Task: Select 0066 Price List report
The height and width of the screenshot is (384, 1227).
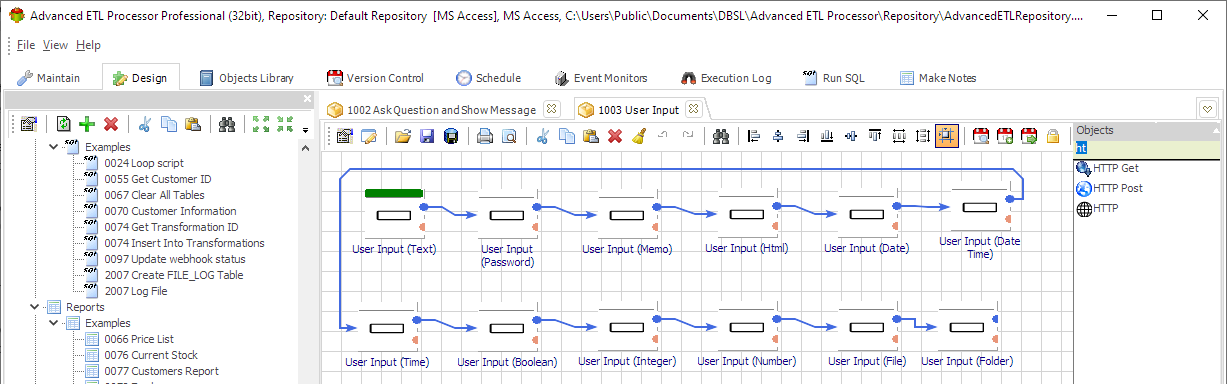Action: 138,339
